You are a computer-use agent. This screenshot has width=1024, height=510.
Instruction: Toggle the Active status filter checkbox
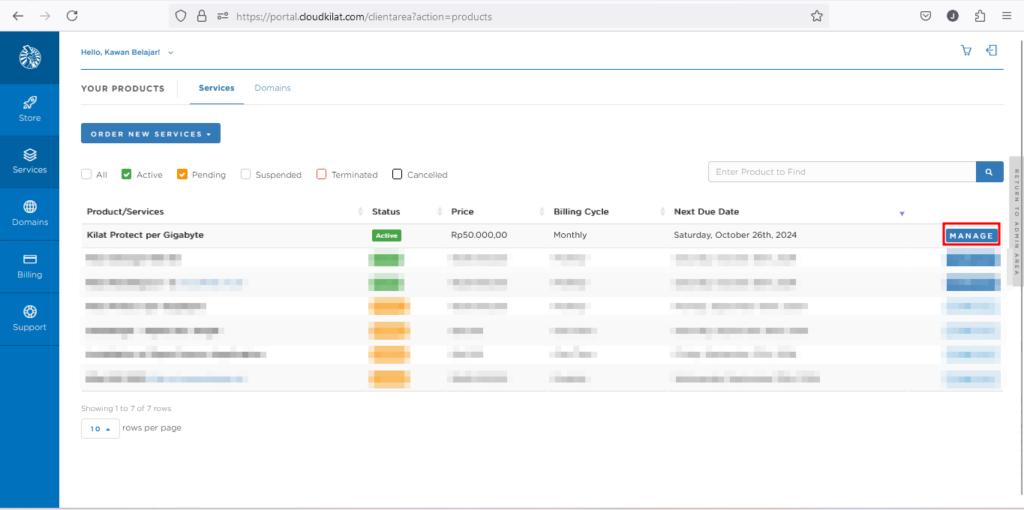[127, 174]
